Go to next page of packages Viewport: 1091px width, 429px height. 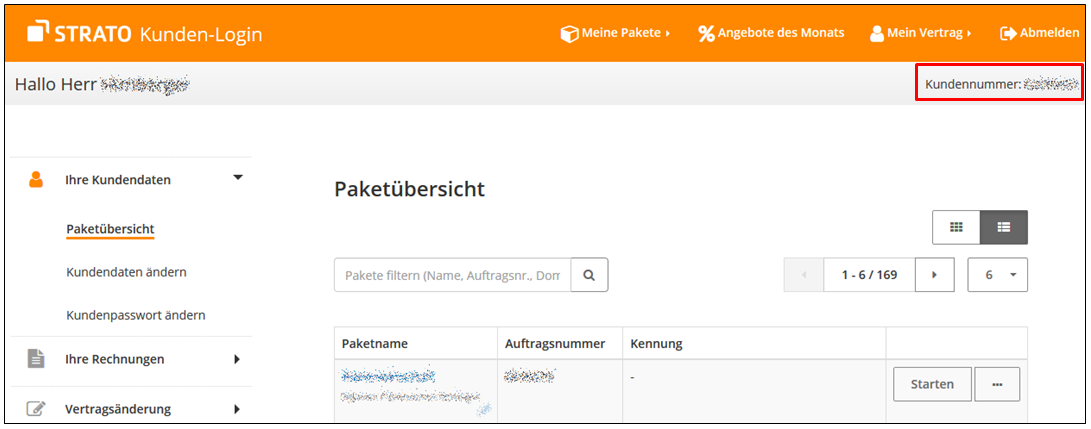coord(935,275)
